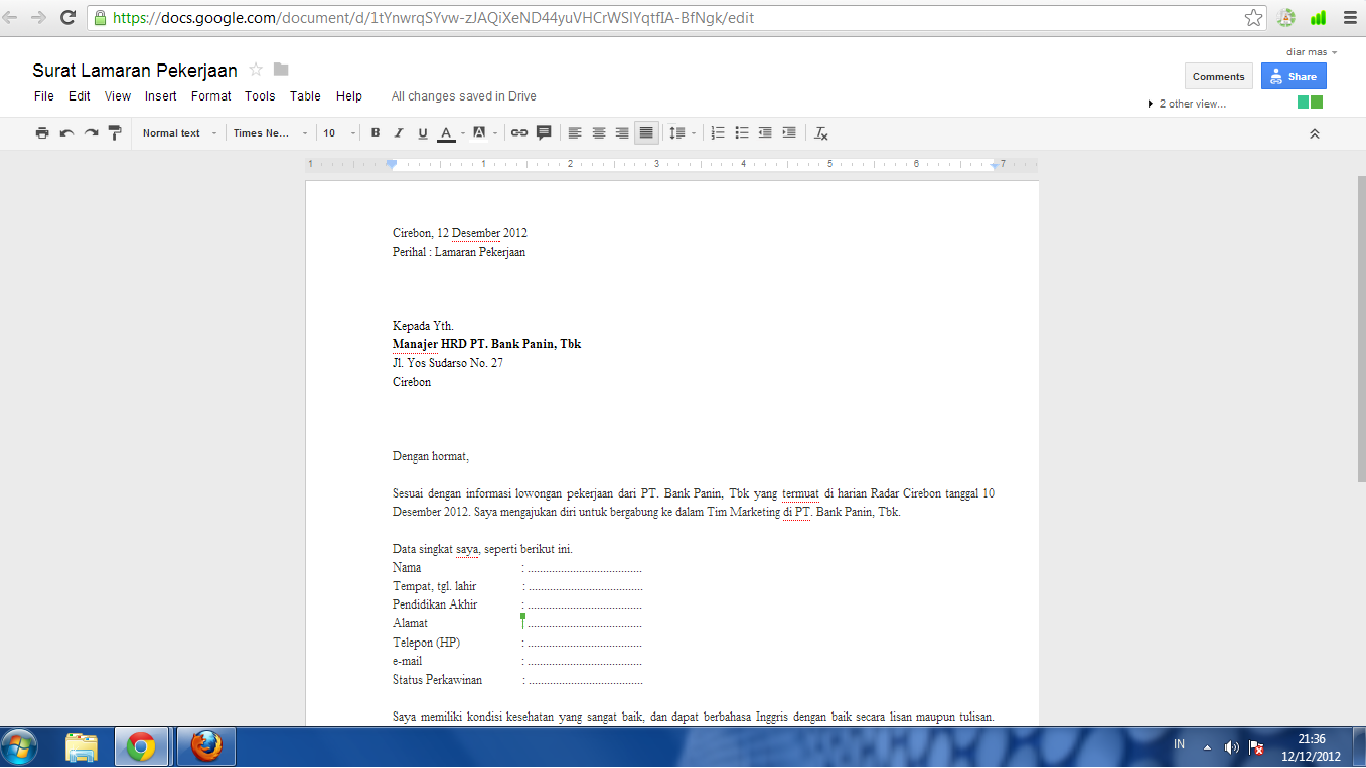
Task: Click the blue Share button
Action: (1293, 76)
